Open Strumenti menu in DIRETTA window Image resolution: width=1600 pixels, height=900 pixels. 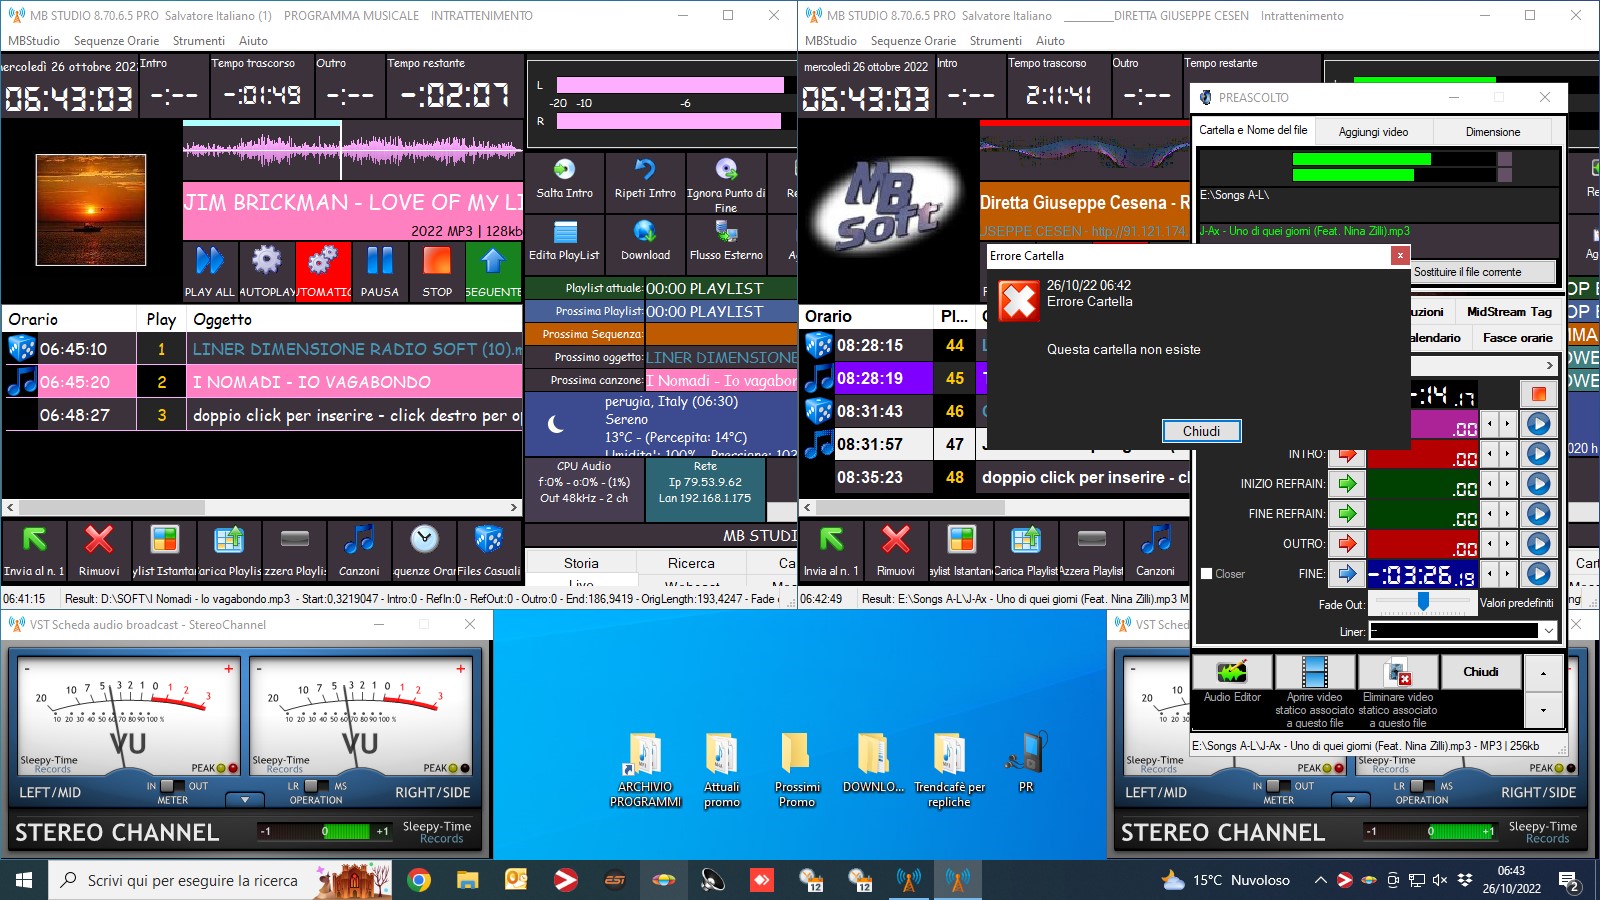(x=995, y=41)
